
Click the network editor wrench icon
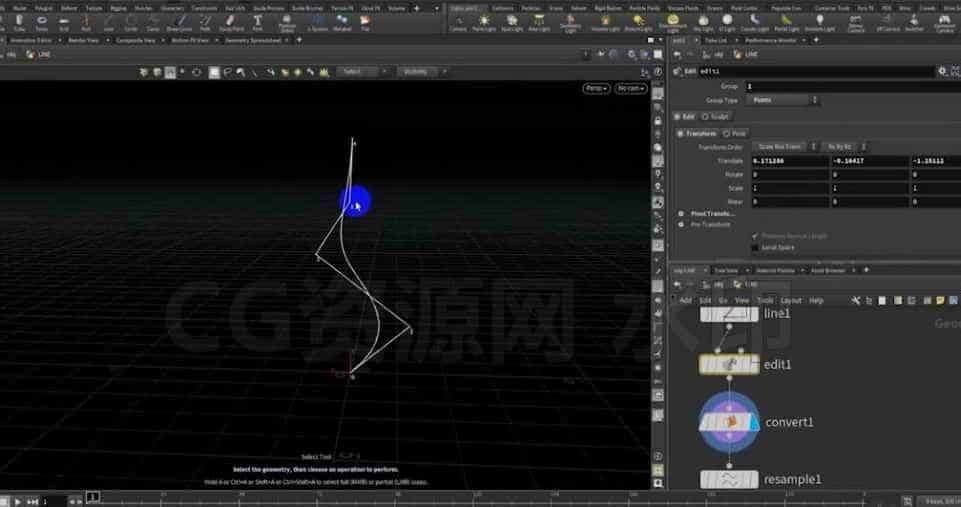[856, 300]
